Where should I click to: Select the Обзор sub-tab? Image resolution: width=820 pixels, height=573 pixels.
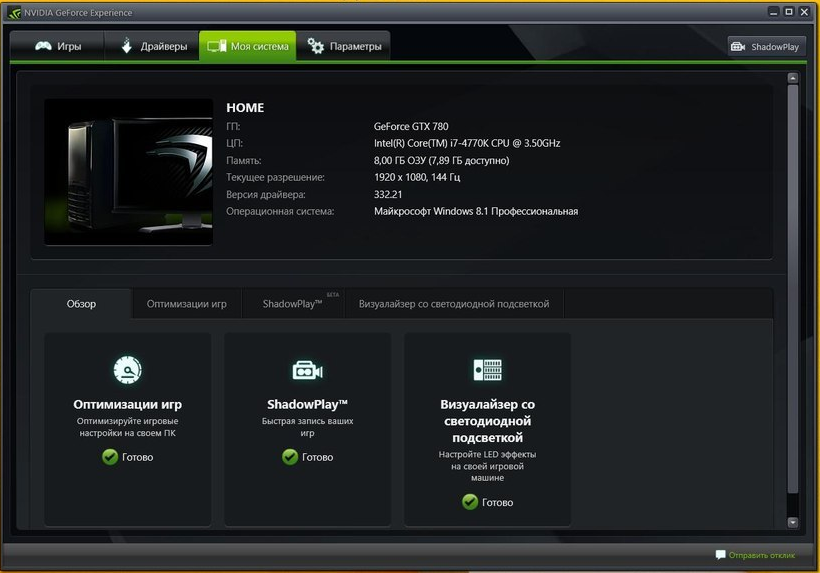(x=81, y=304)
